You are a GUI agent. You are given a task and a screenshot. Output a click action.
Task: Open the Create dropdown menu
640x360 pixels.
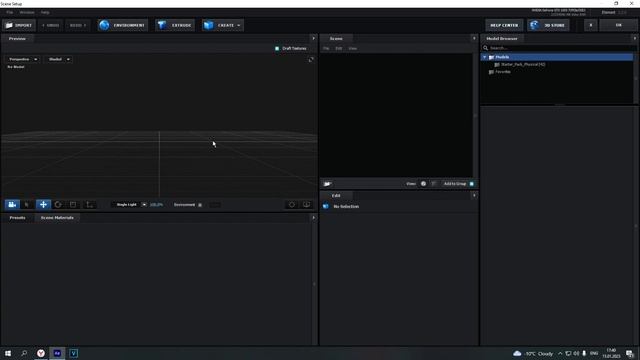[222, 25]
